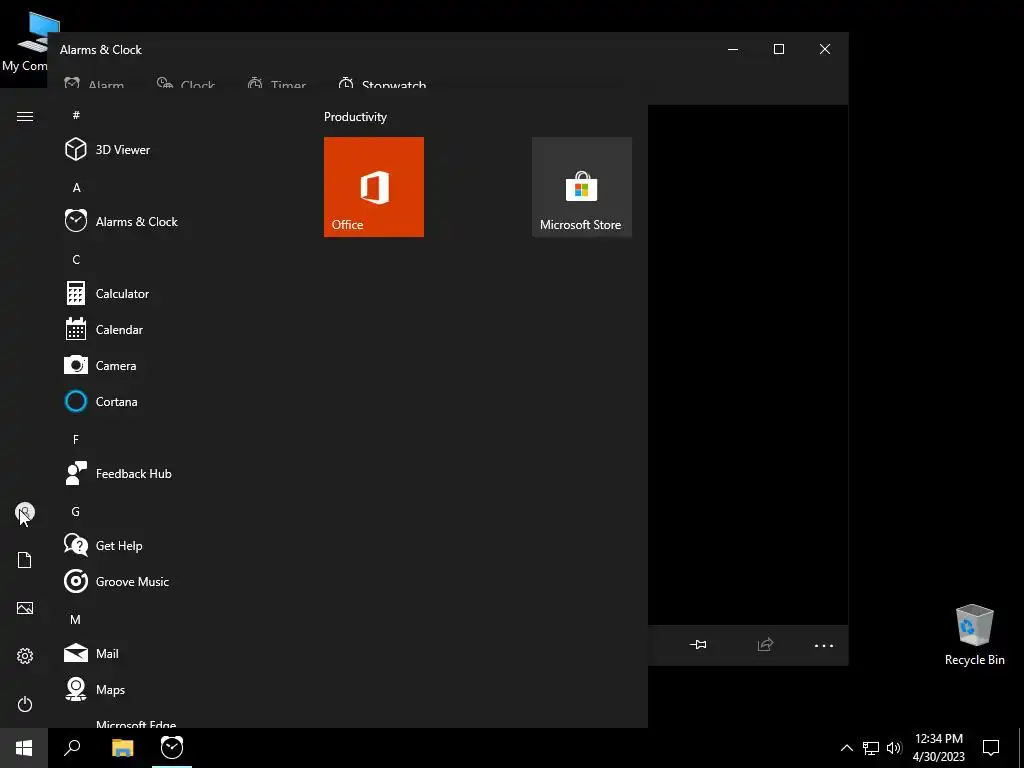Open the volume tray icon
This screenshot has height=768, width=1024.
[x=894, y=748]
